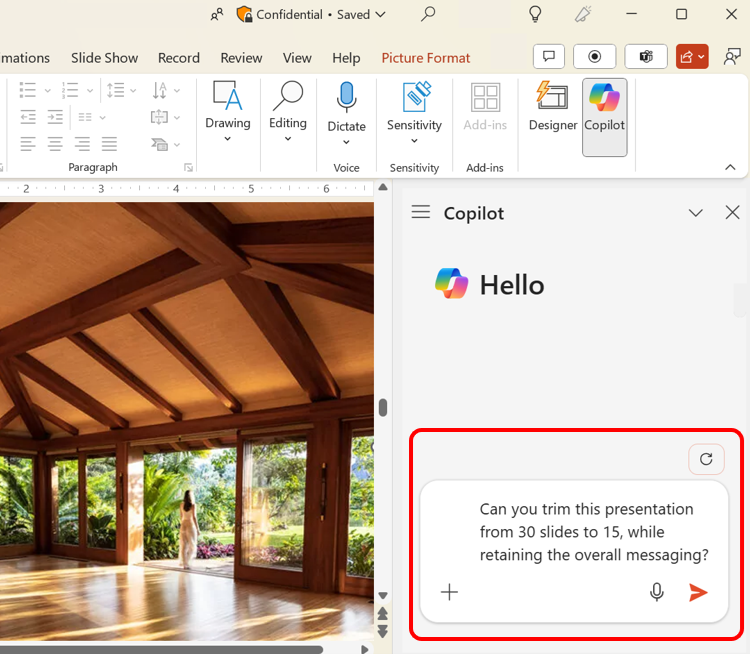Click inside the Copilot prompt text
750x654 pixels.
coord(594,532)
